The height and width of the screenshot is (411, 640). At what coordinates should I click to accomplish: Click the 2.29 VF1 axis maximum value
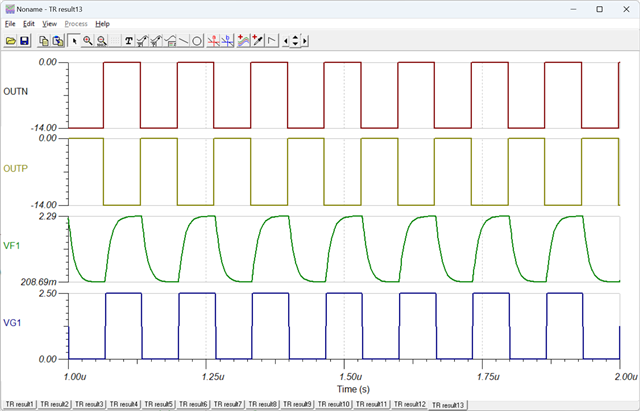click(48, 216)
